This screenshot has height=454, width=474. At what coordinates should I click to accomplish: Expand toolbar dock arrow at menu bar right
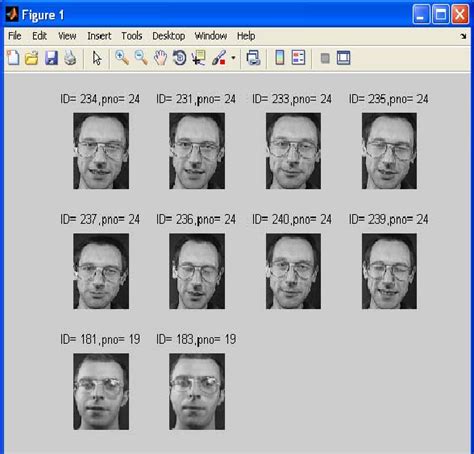463,36
